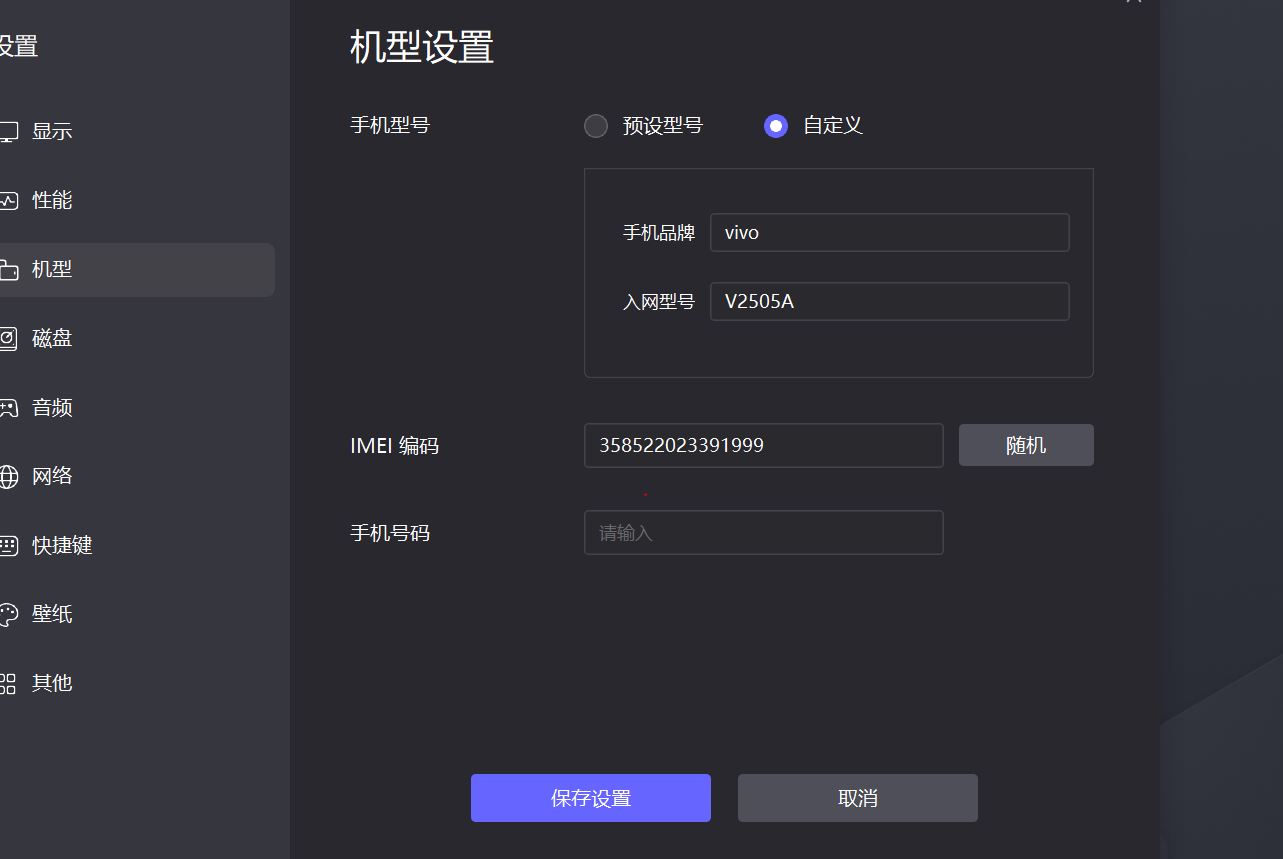Focus the 手机品牌 field containing vivo

889,232
